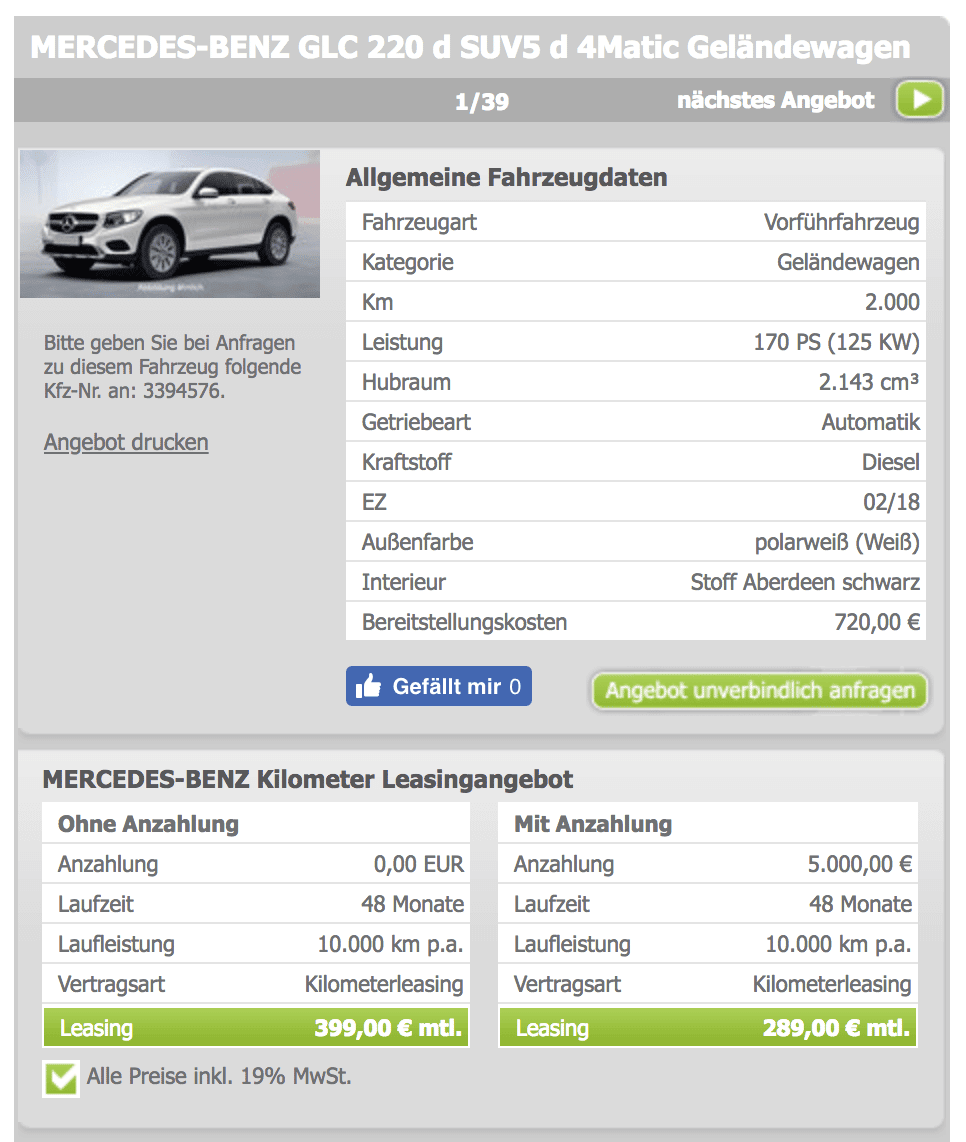The height and width of the screenshot is (1142, 966).
Task: Toggle the green checkmark for 19% MwSt.
Action: (61, 1078)
